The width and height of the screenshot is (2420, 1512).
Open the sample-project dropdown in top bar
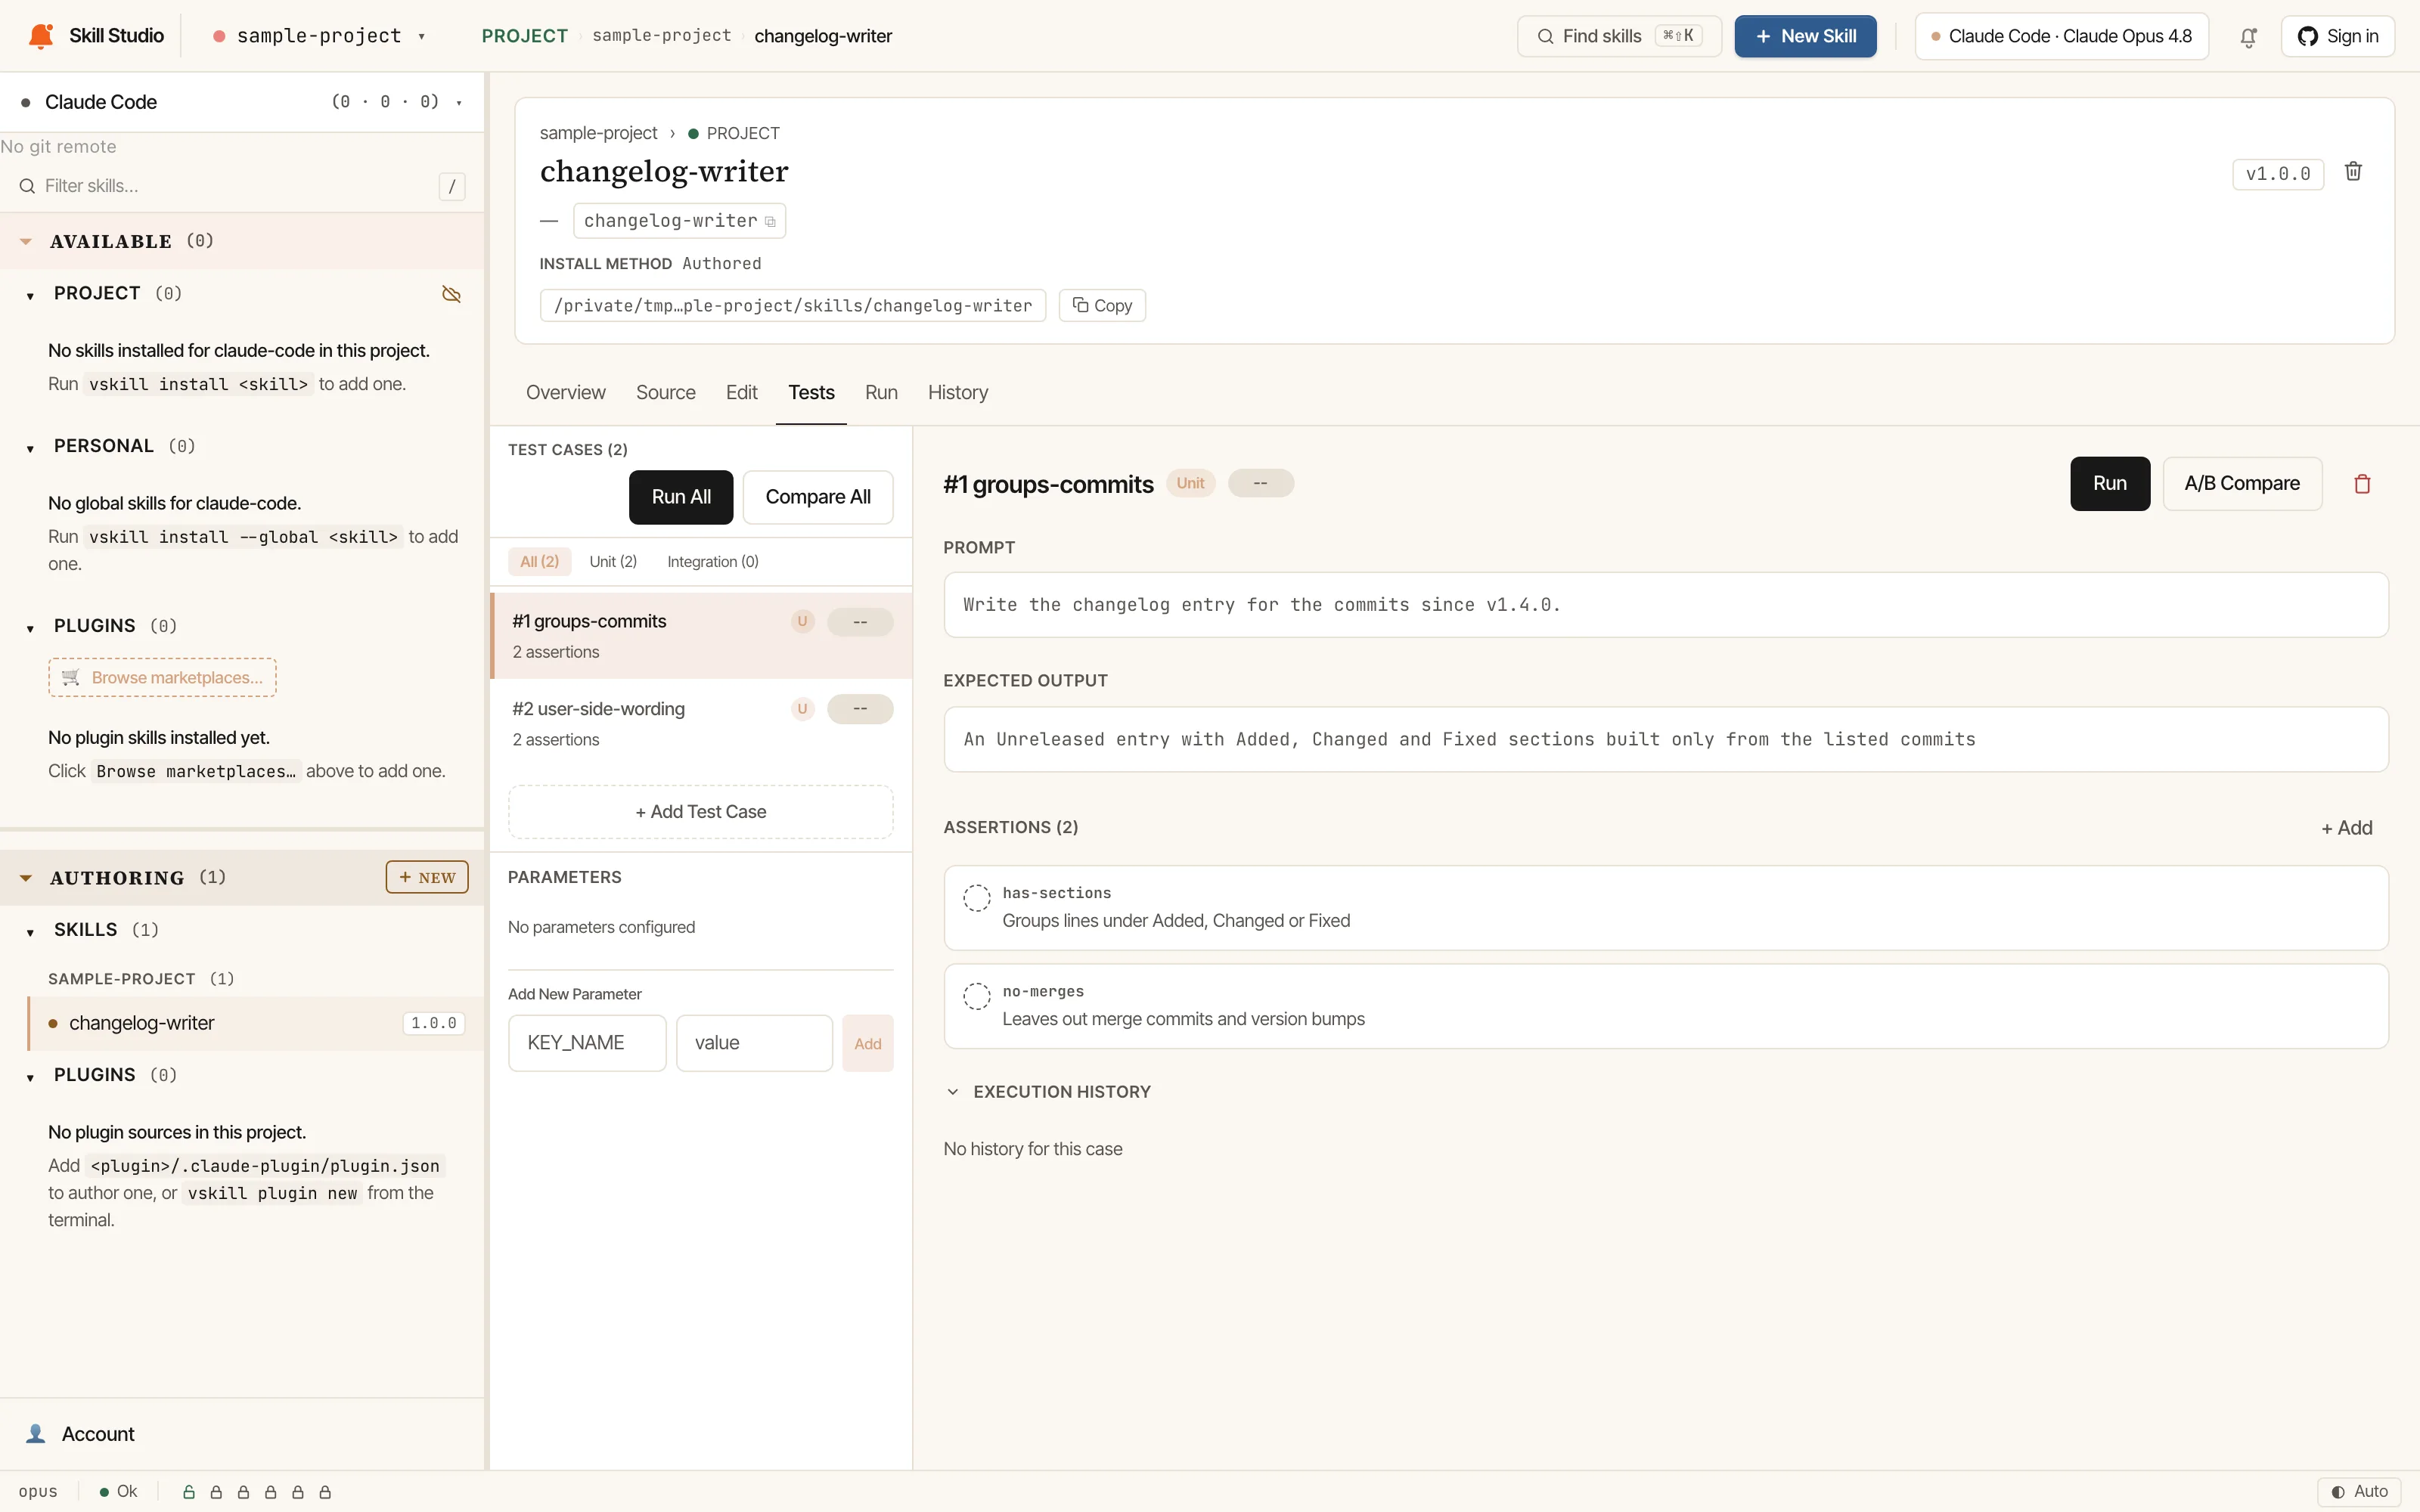click(x=320, y=36)
